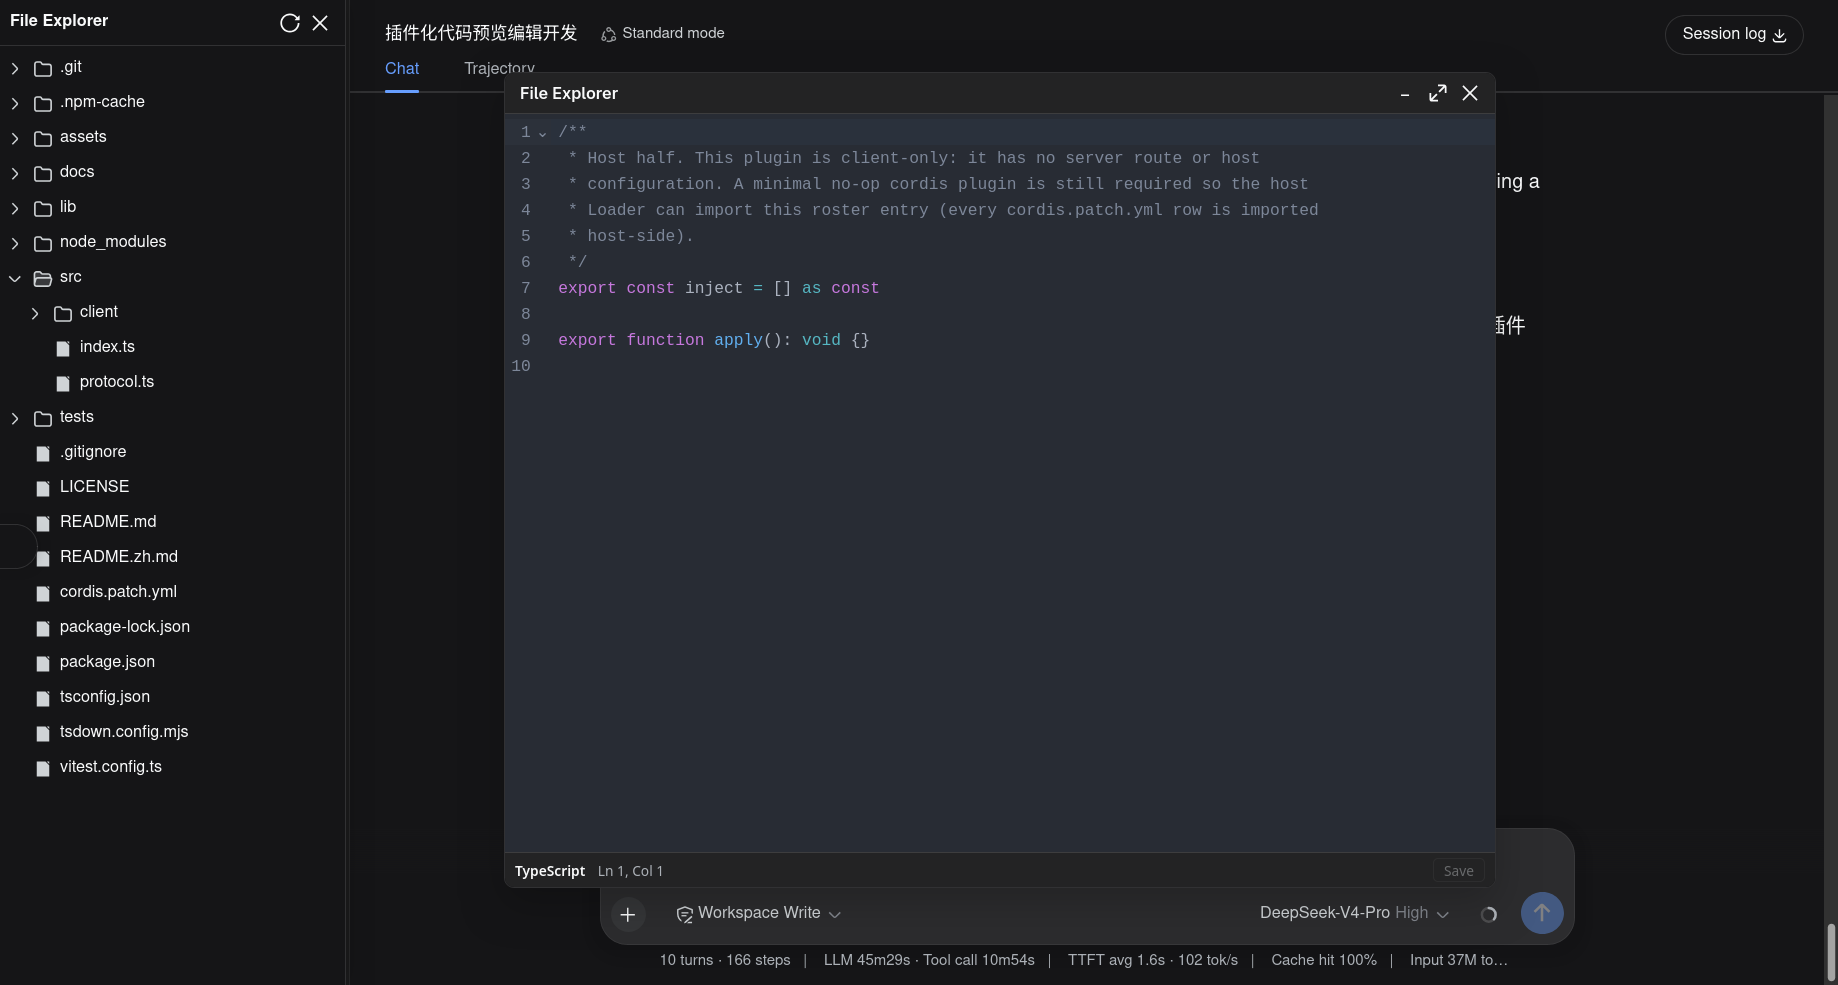1838x985 pixels.
Task: Click the .git folder icon
Action: [43, 69]
